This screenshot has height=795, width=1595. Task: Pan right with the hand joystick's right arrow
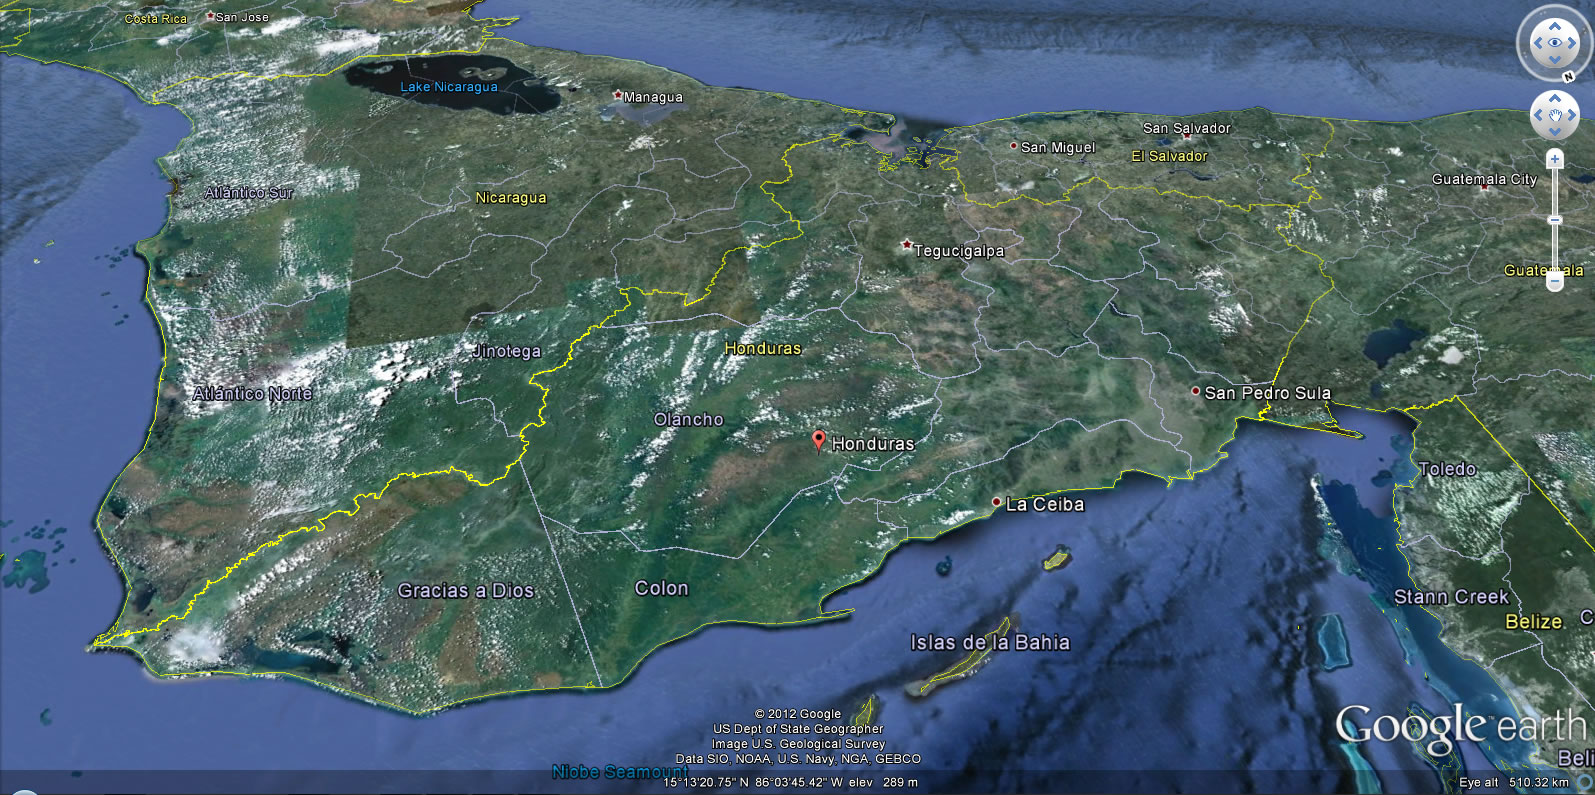1572,116
